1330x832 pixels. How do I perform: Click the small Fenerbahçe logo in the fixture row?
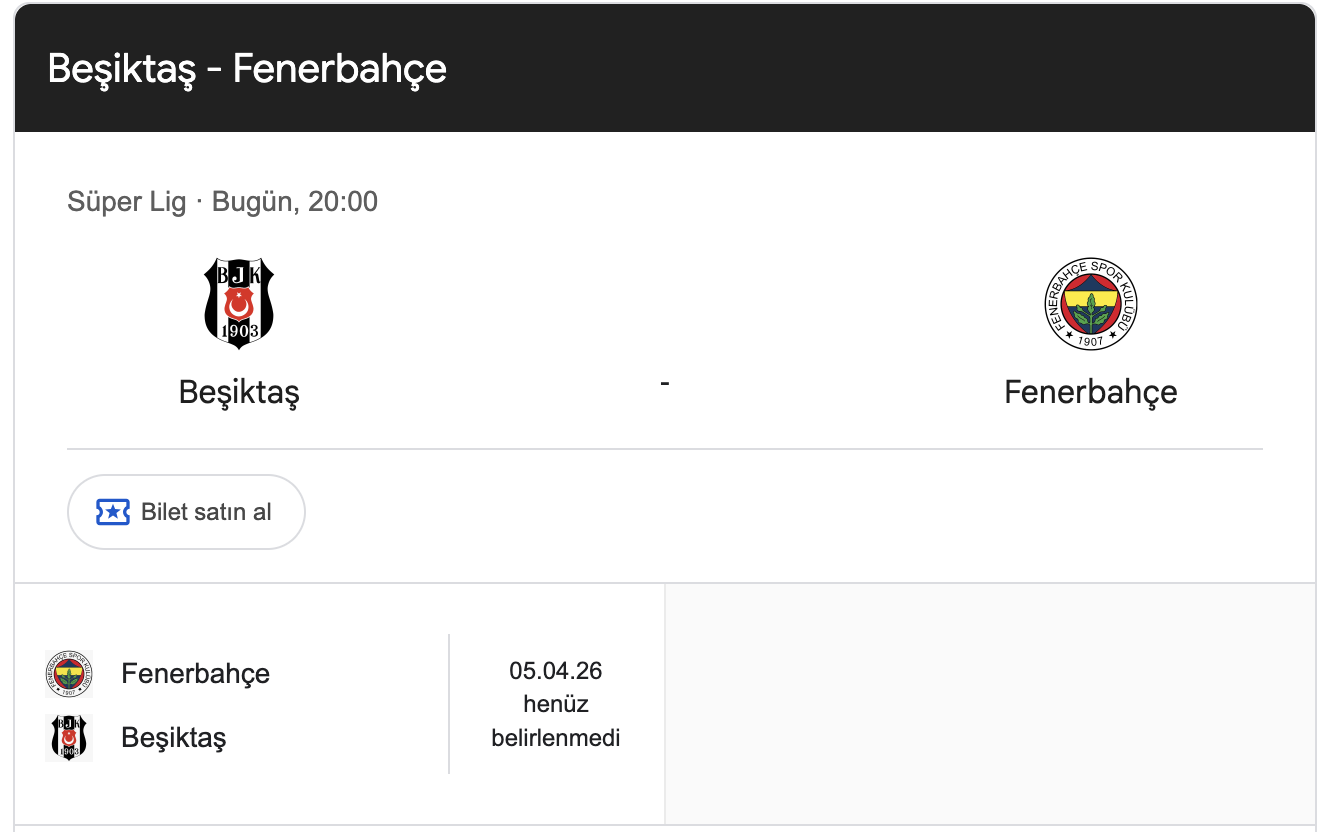click(69, 673)
